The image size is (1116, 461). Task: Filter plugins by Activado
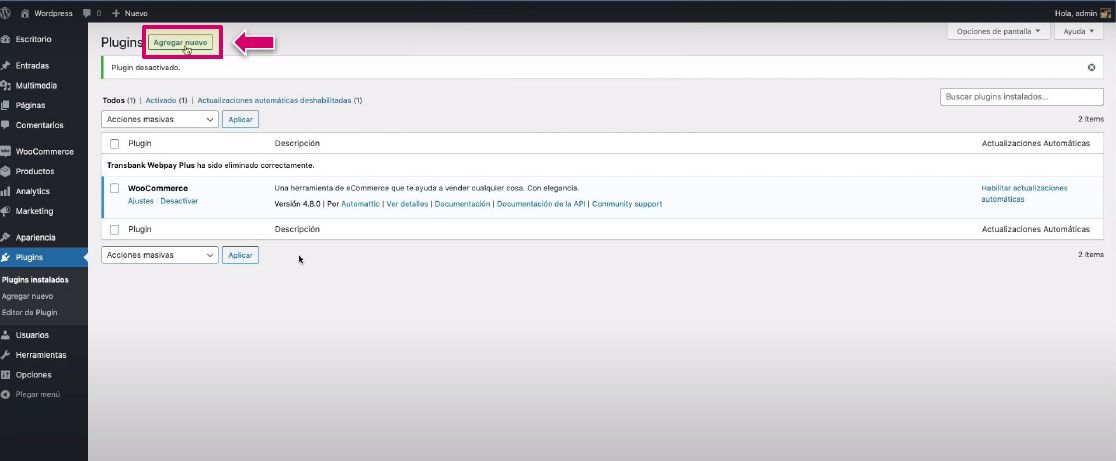161,100
